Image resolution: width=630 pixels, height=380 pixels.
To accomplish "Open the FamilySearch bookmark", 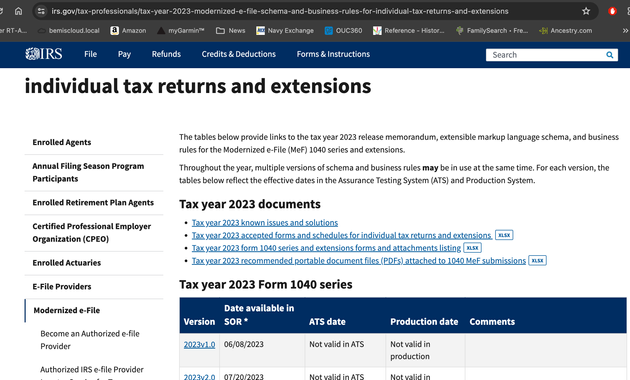I will coord(492,31).
